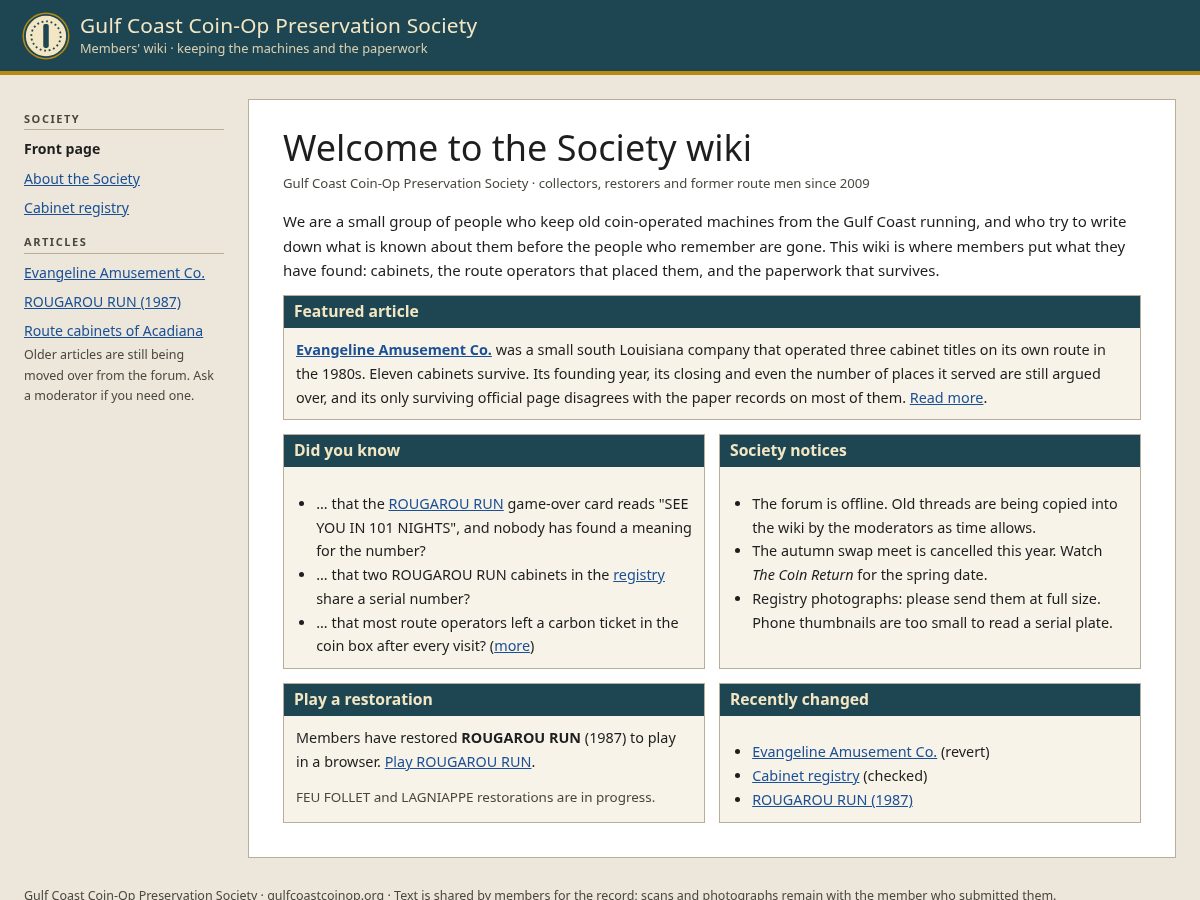This screenshot has width=1200, height=900.
Task: Open Cabinet registry in Recently changed
Action: pos(806,776)
